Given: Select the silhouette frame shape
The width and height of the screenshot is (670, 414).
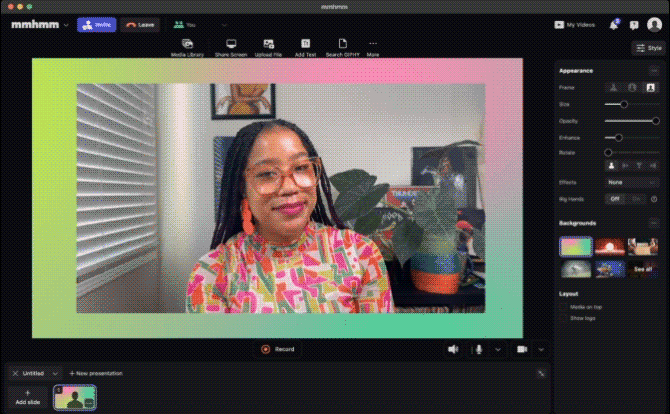Looking at the screenshot, I should coord(613,88).
